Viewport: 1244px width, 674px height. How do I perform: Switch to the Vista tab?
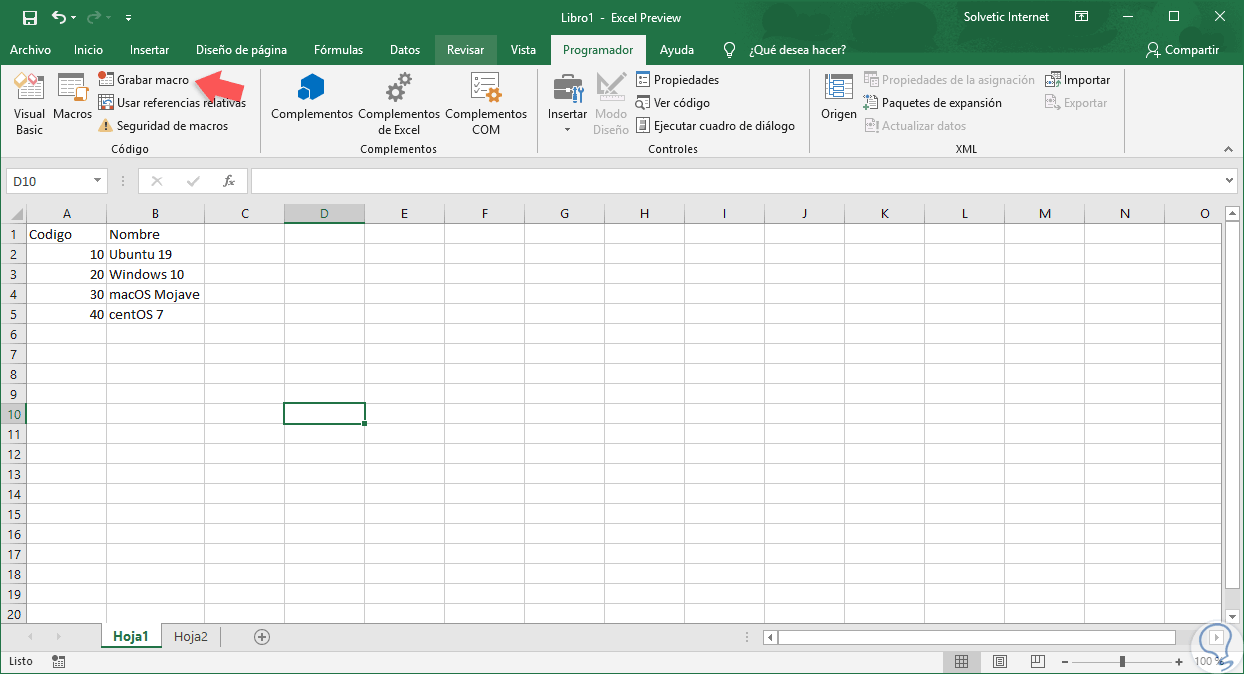point(523,50)
